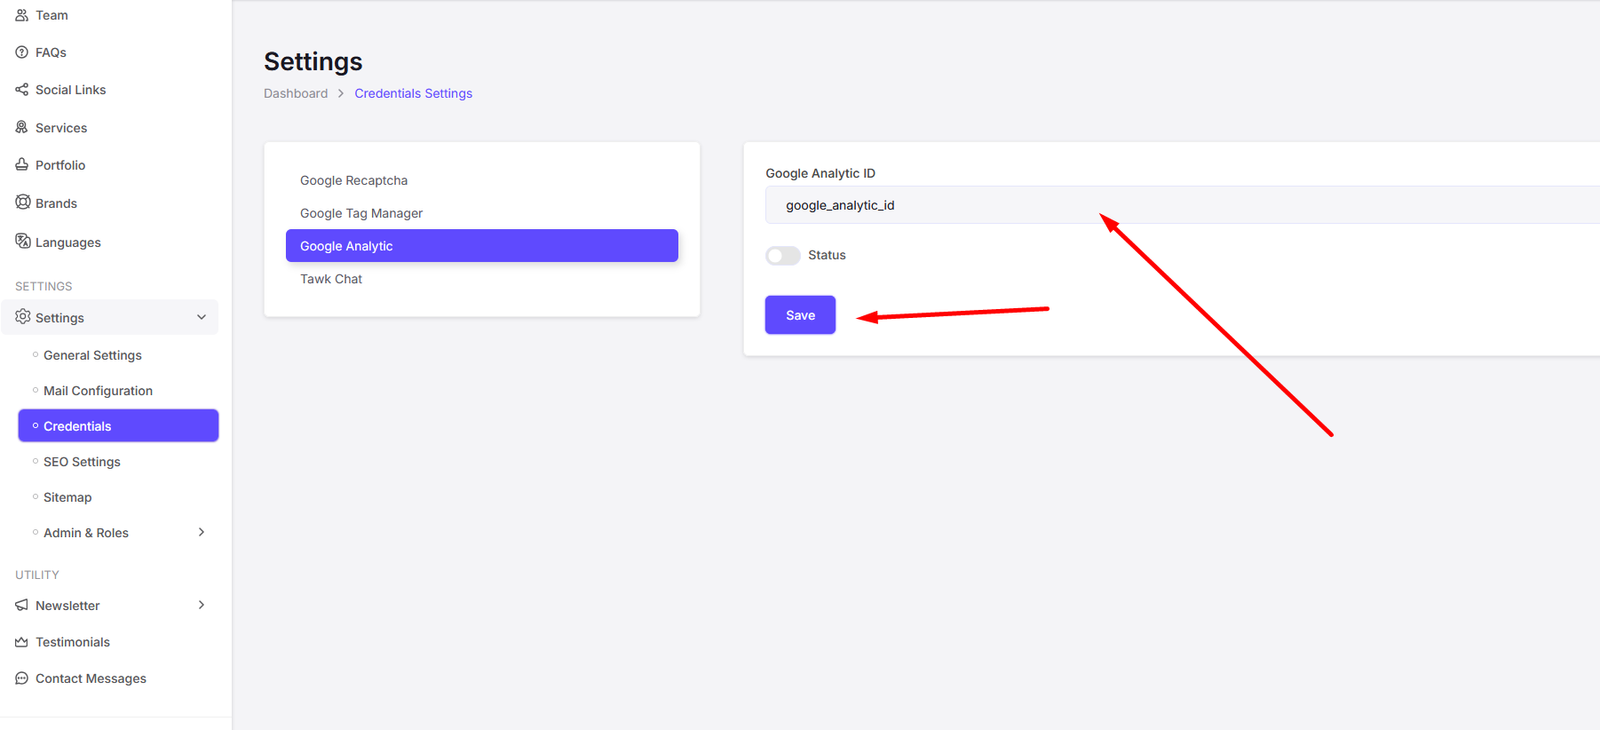Expand the Newsletter submenu arrow
1600x730 pixels.
click(x=202, y=605)
